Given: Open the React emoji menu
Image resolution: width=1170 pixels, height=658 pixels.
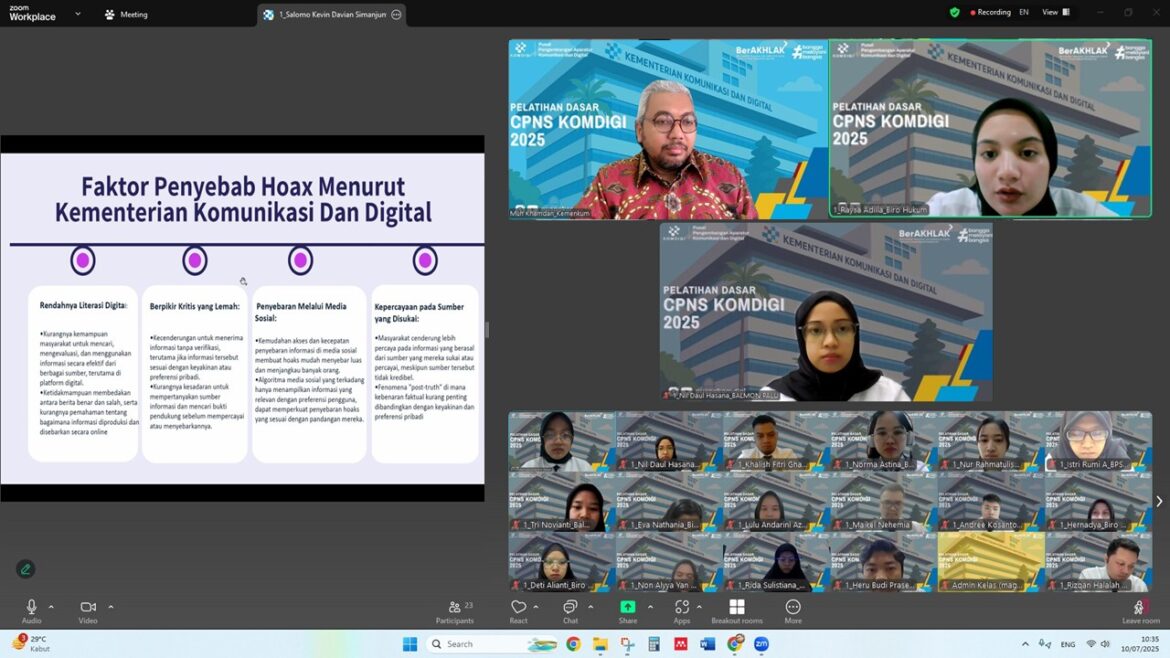Looking at the screenshot, I should 519,612.
